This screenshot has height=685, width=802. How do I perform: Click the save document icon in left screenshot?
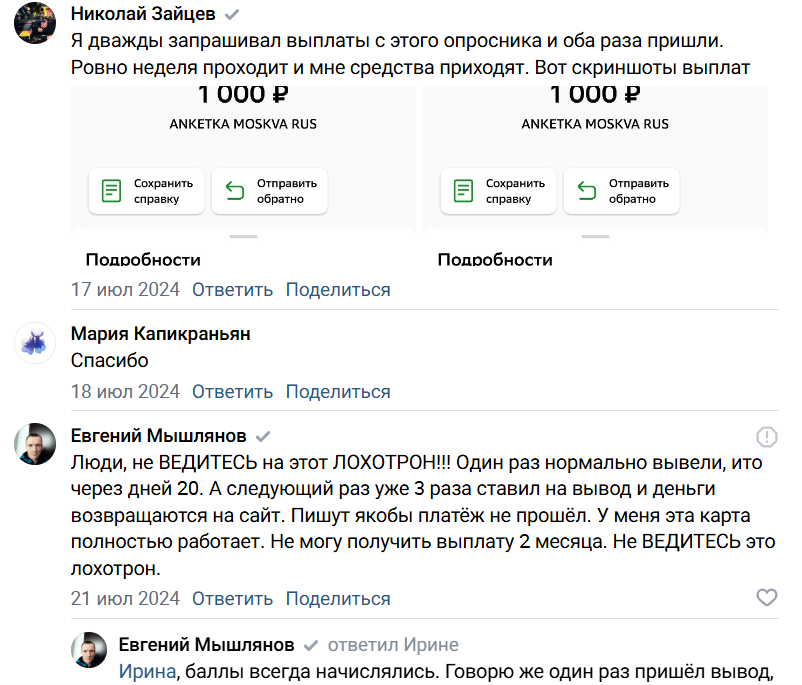112,190
